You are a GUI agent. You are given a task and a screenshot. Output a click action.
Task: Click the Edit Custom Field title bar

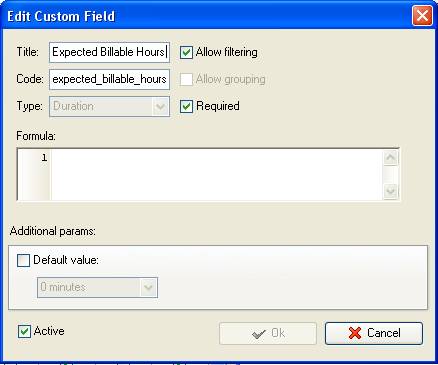pos(207,16)
